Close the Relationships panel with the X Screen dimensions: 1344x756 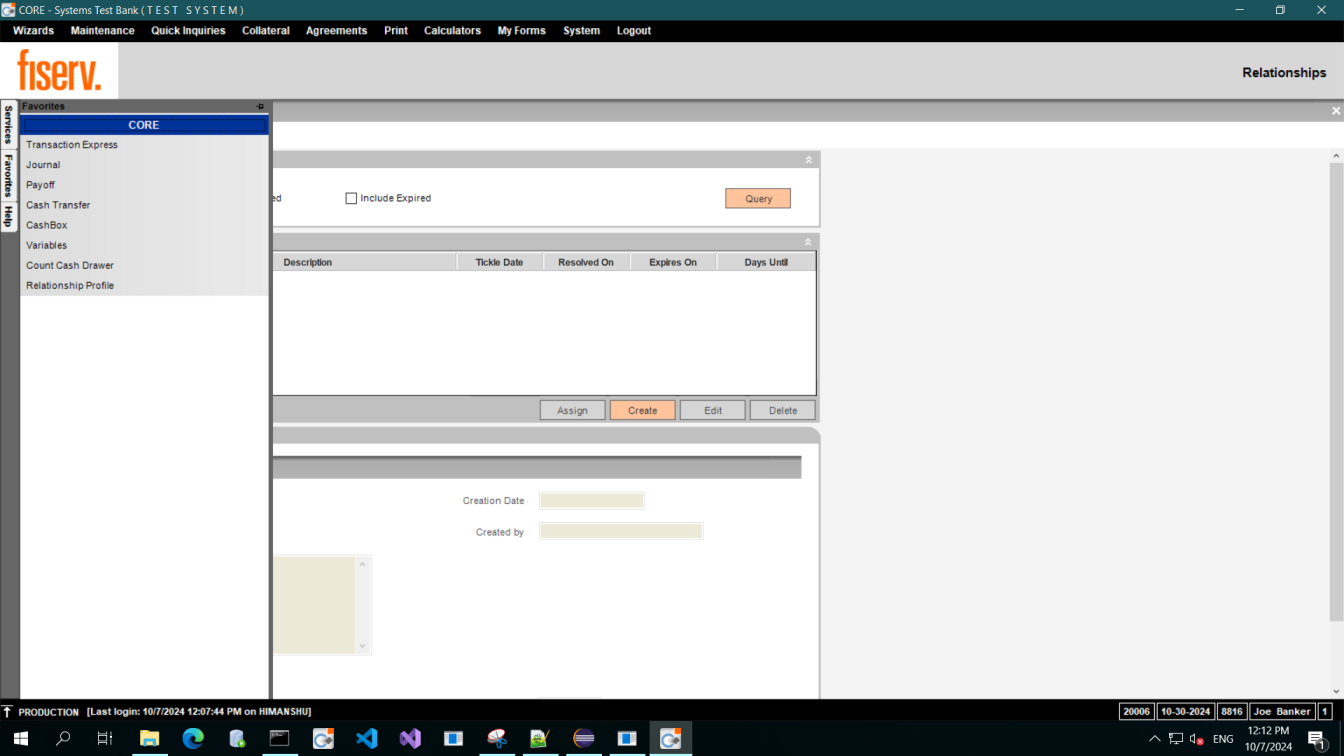click(x=1336, y=111)
